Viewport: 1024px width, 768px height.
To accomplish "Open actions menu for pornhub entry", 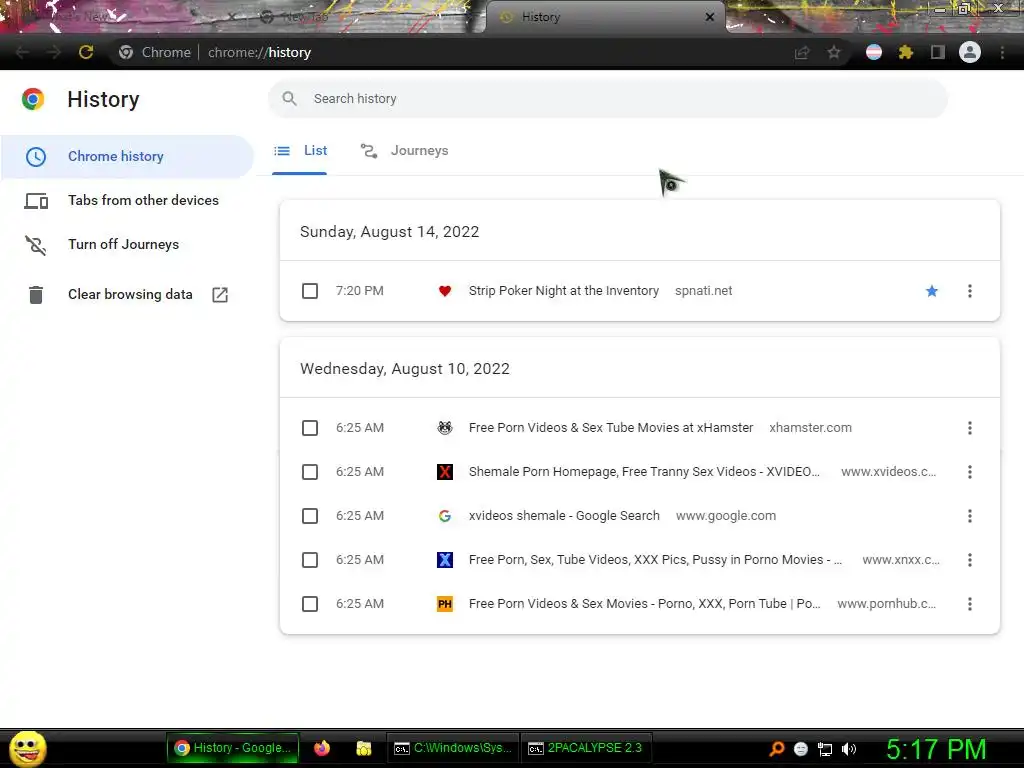I will pos(970,604).
